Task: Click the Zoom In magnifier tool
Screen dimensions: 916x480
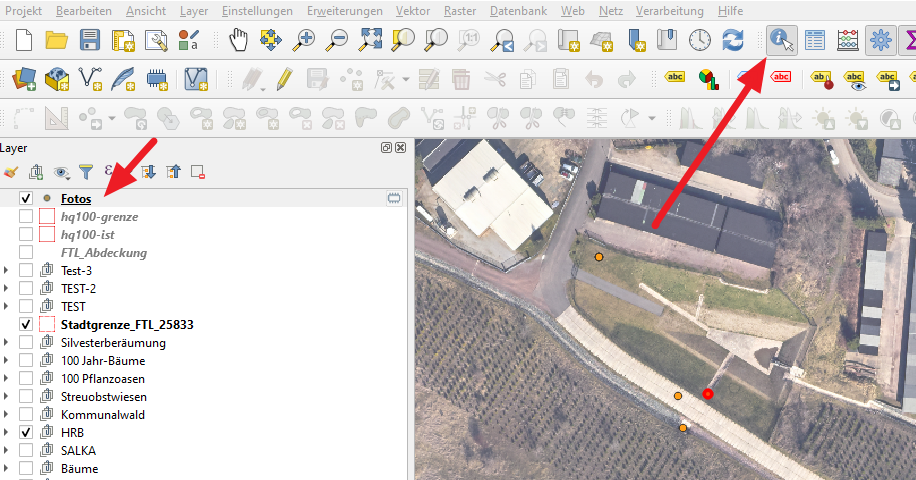Action: click(304, 41)
